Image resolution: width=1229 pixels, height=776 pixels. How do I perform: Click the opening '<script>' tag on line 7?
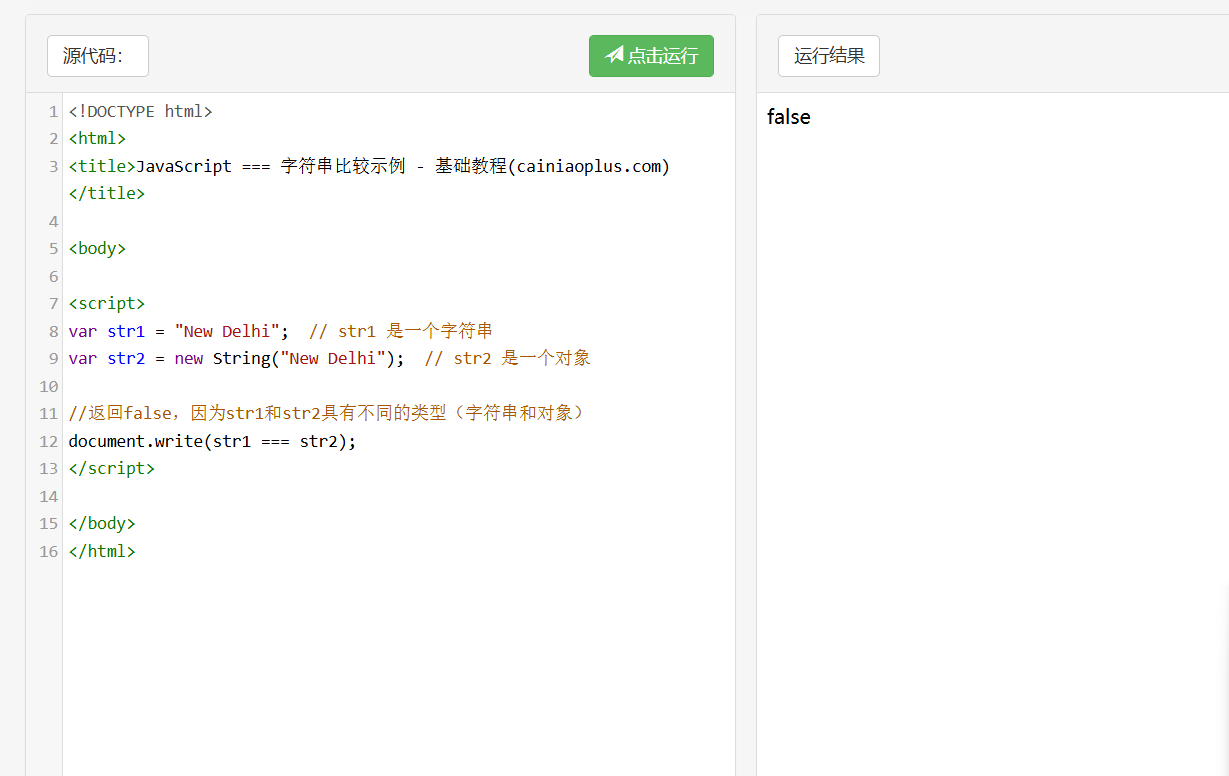[107, 303]
